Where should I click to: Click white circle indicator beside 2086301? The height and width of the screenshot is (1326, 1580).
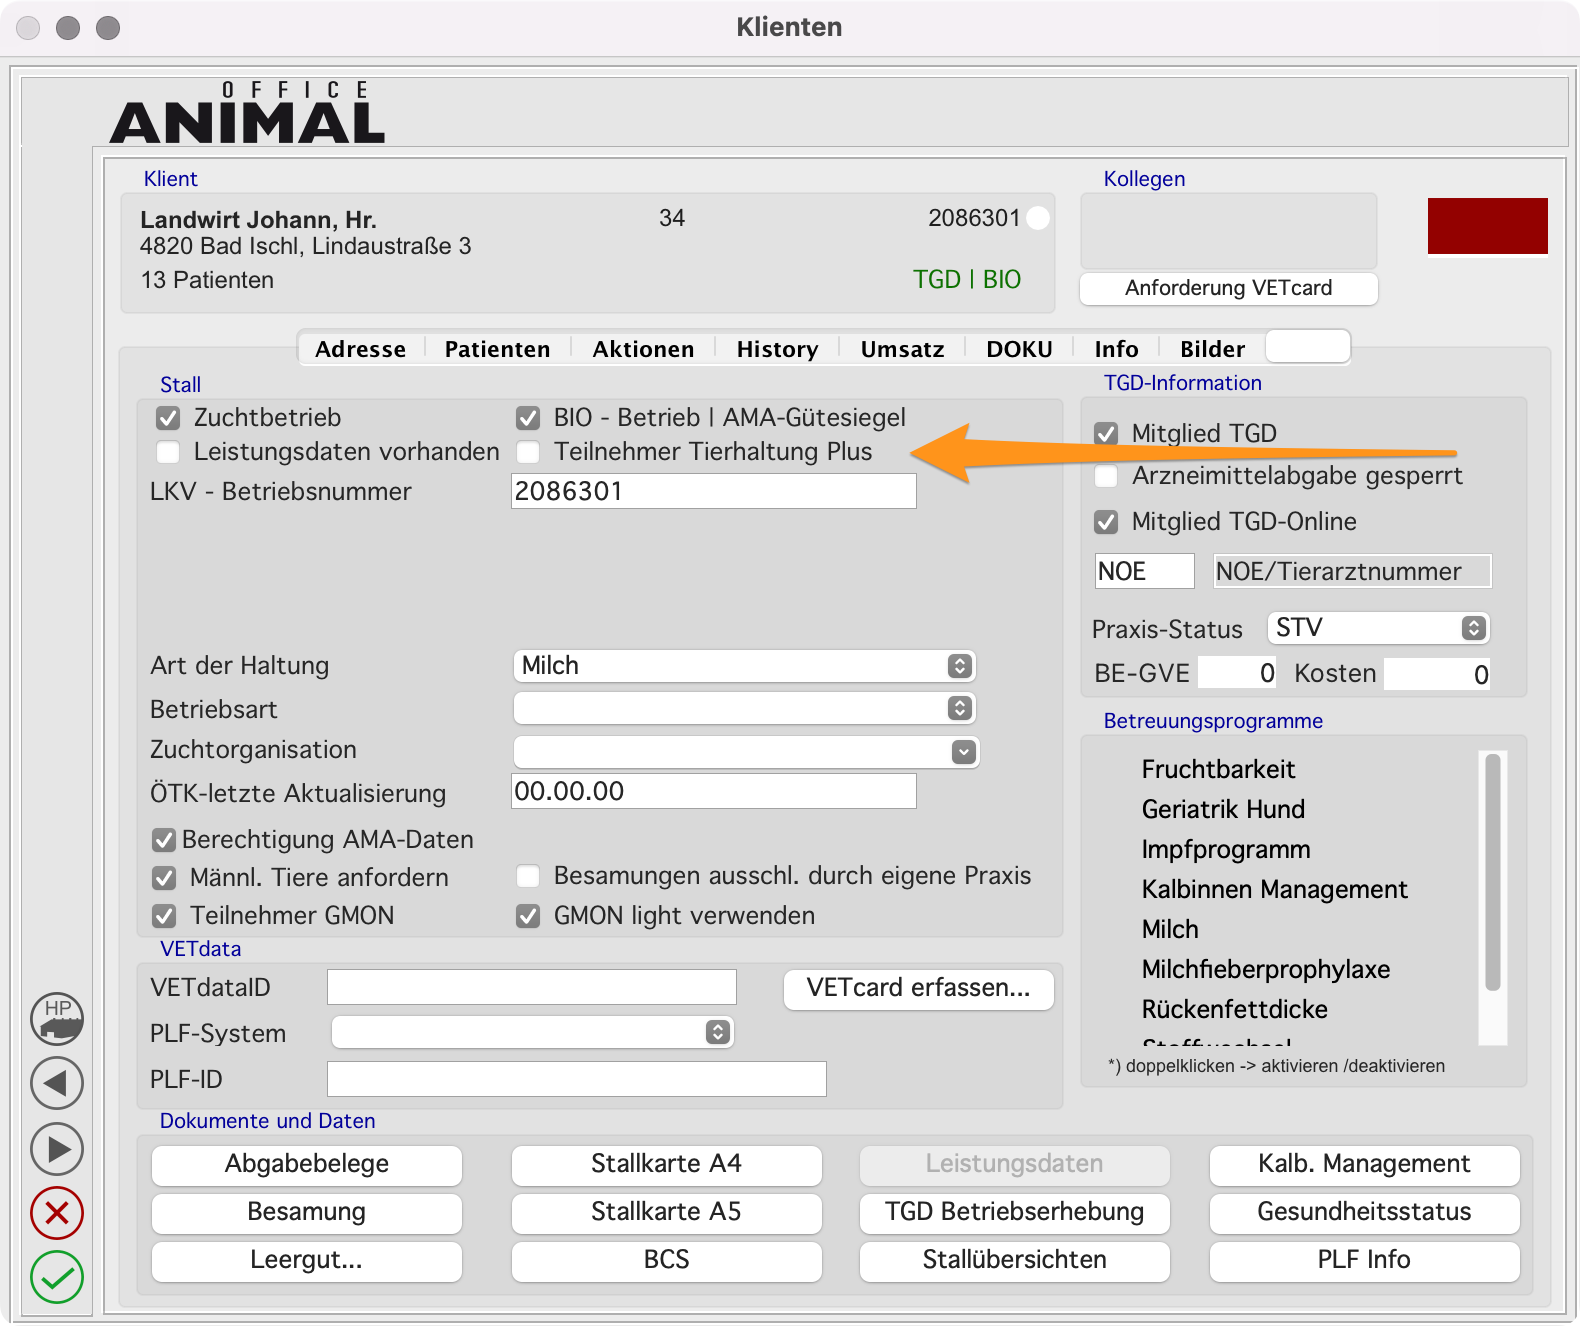[1038, 218]
